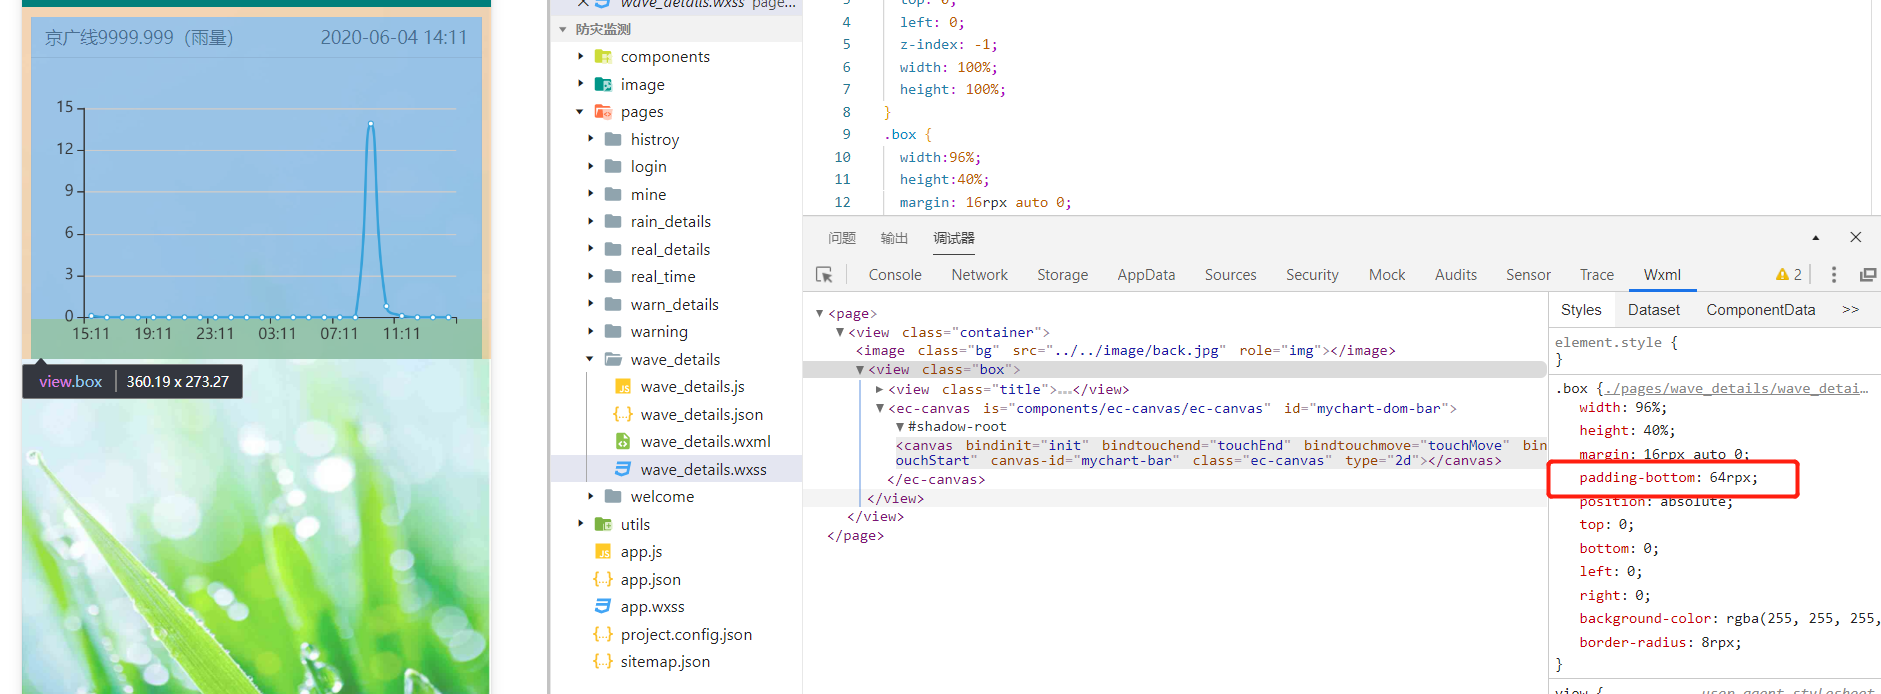This screenshot has width=1881, height=694.
Task: Open the ComponentData sub-tab
Action: 1760,310
